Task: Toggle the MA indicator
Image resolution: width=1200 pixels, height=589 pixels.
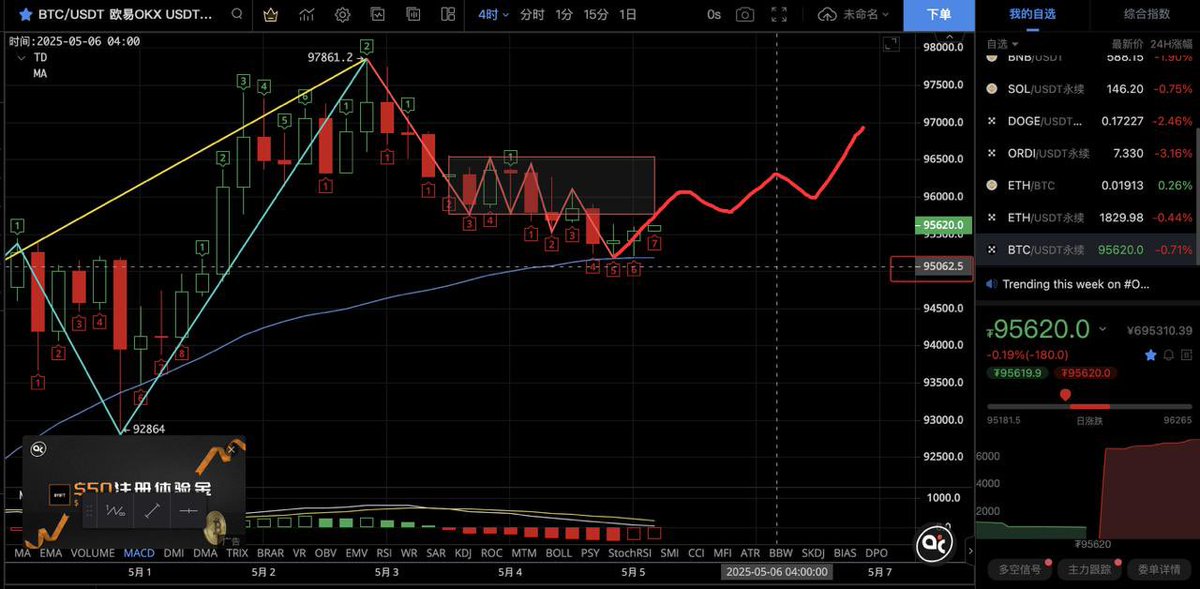Action: click(22, 552)
